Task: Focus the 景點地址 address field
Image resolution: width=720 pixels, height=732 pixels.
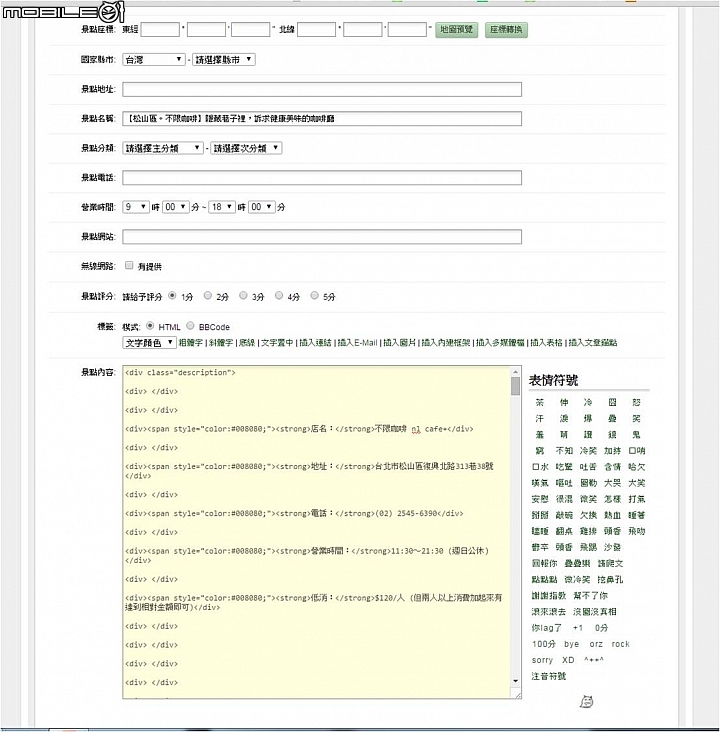Action: [x=322, y=89]
